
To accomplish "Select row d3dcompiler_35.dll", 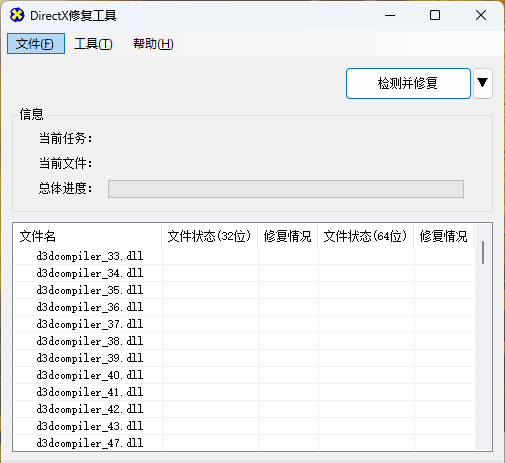I will [244, 290].
